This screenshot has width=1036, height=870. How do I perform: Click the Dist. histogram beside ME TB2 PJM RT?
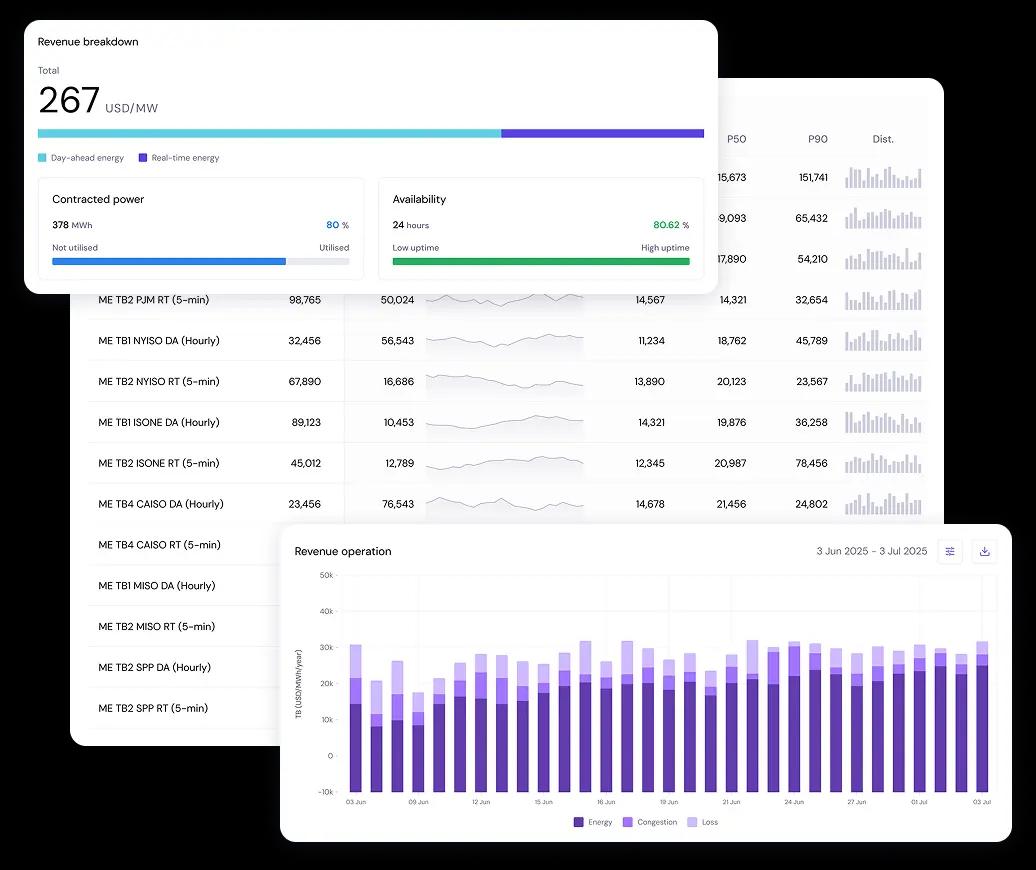pyautogui.click(x=883, y=299)
